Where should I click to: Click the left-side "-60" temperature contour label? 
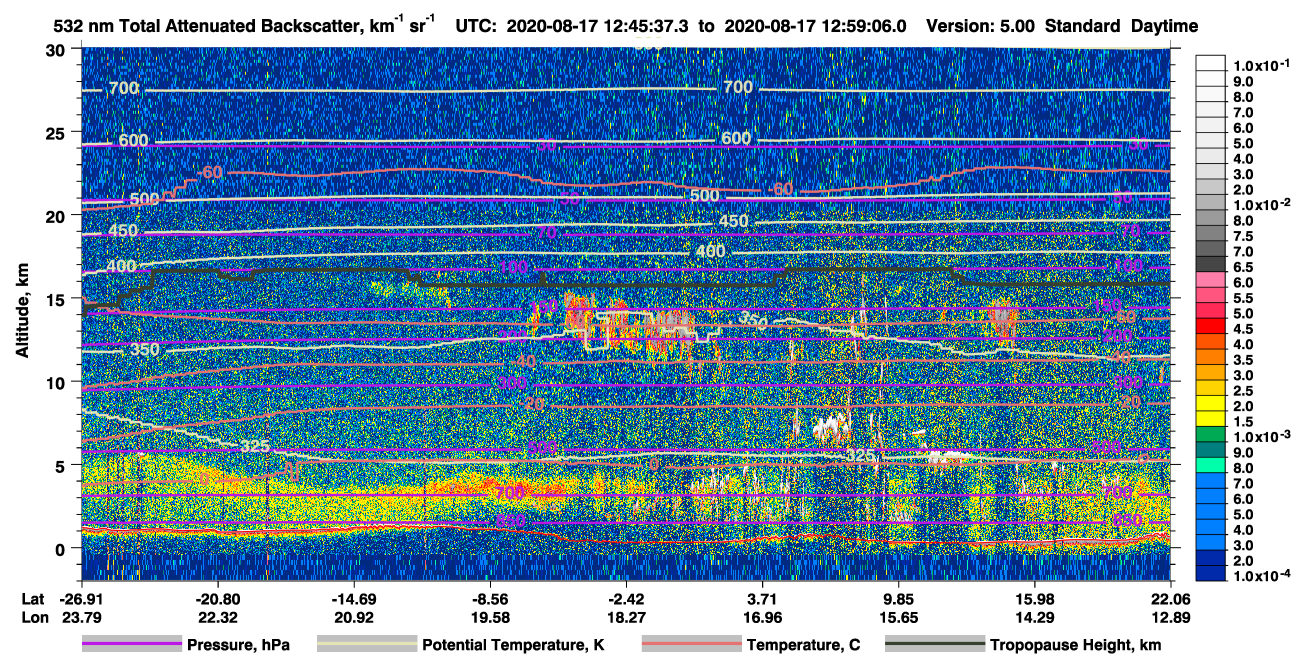tap(208, 172)
